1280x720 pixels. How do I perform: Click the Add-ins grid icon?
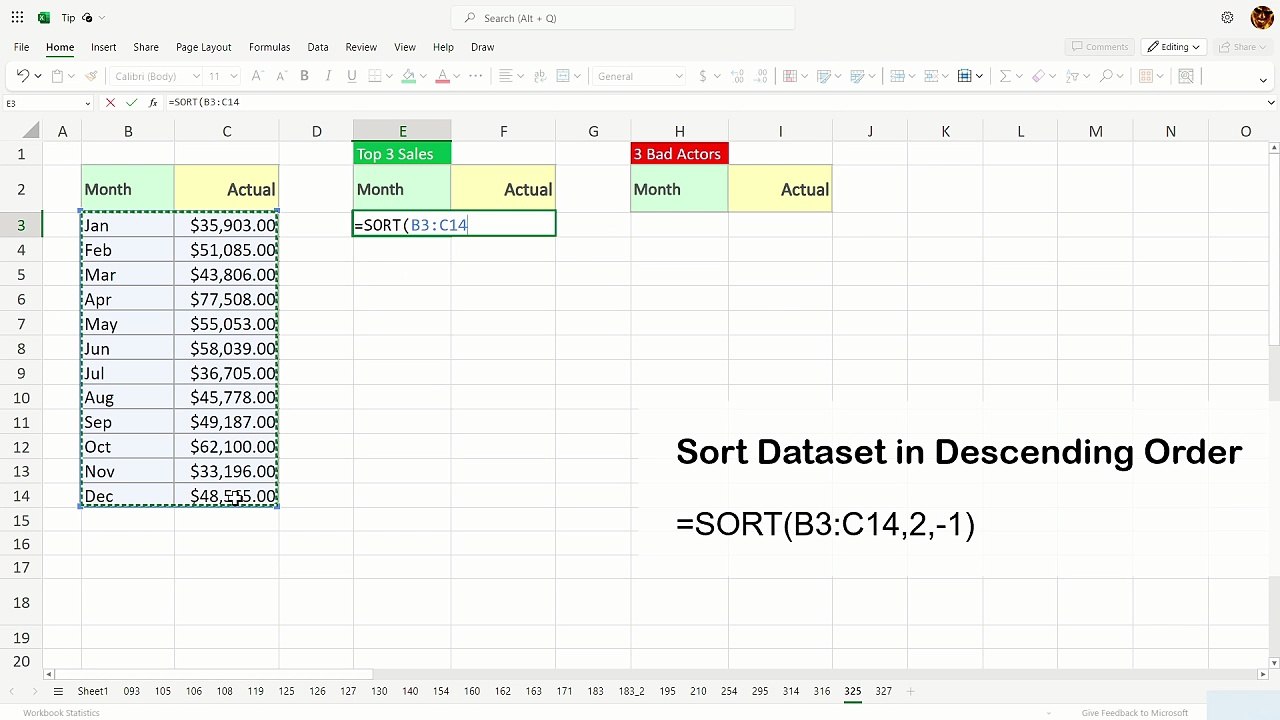click(1146, 76)
